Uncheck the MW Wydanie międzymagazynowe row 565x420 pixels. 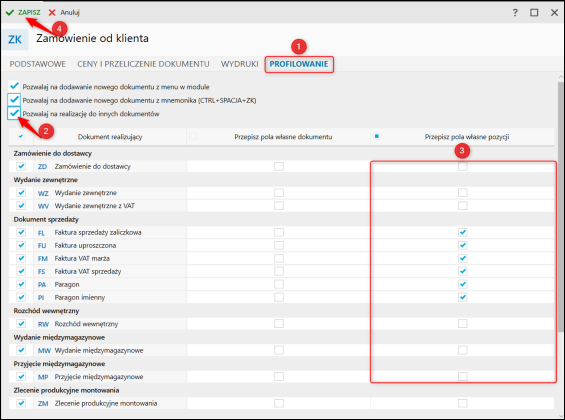(x=21, y=350)
